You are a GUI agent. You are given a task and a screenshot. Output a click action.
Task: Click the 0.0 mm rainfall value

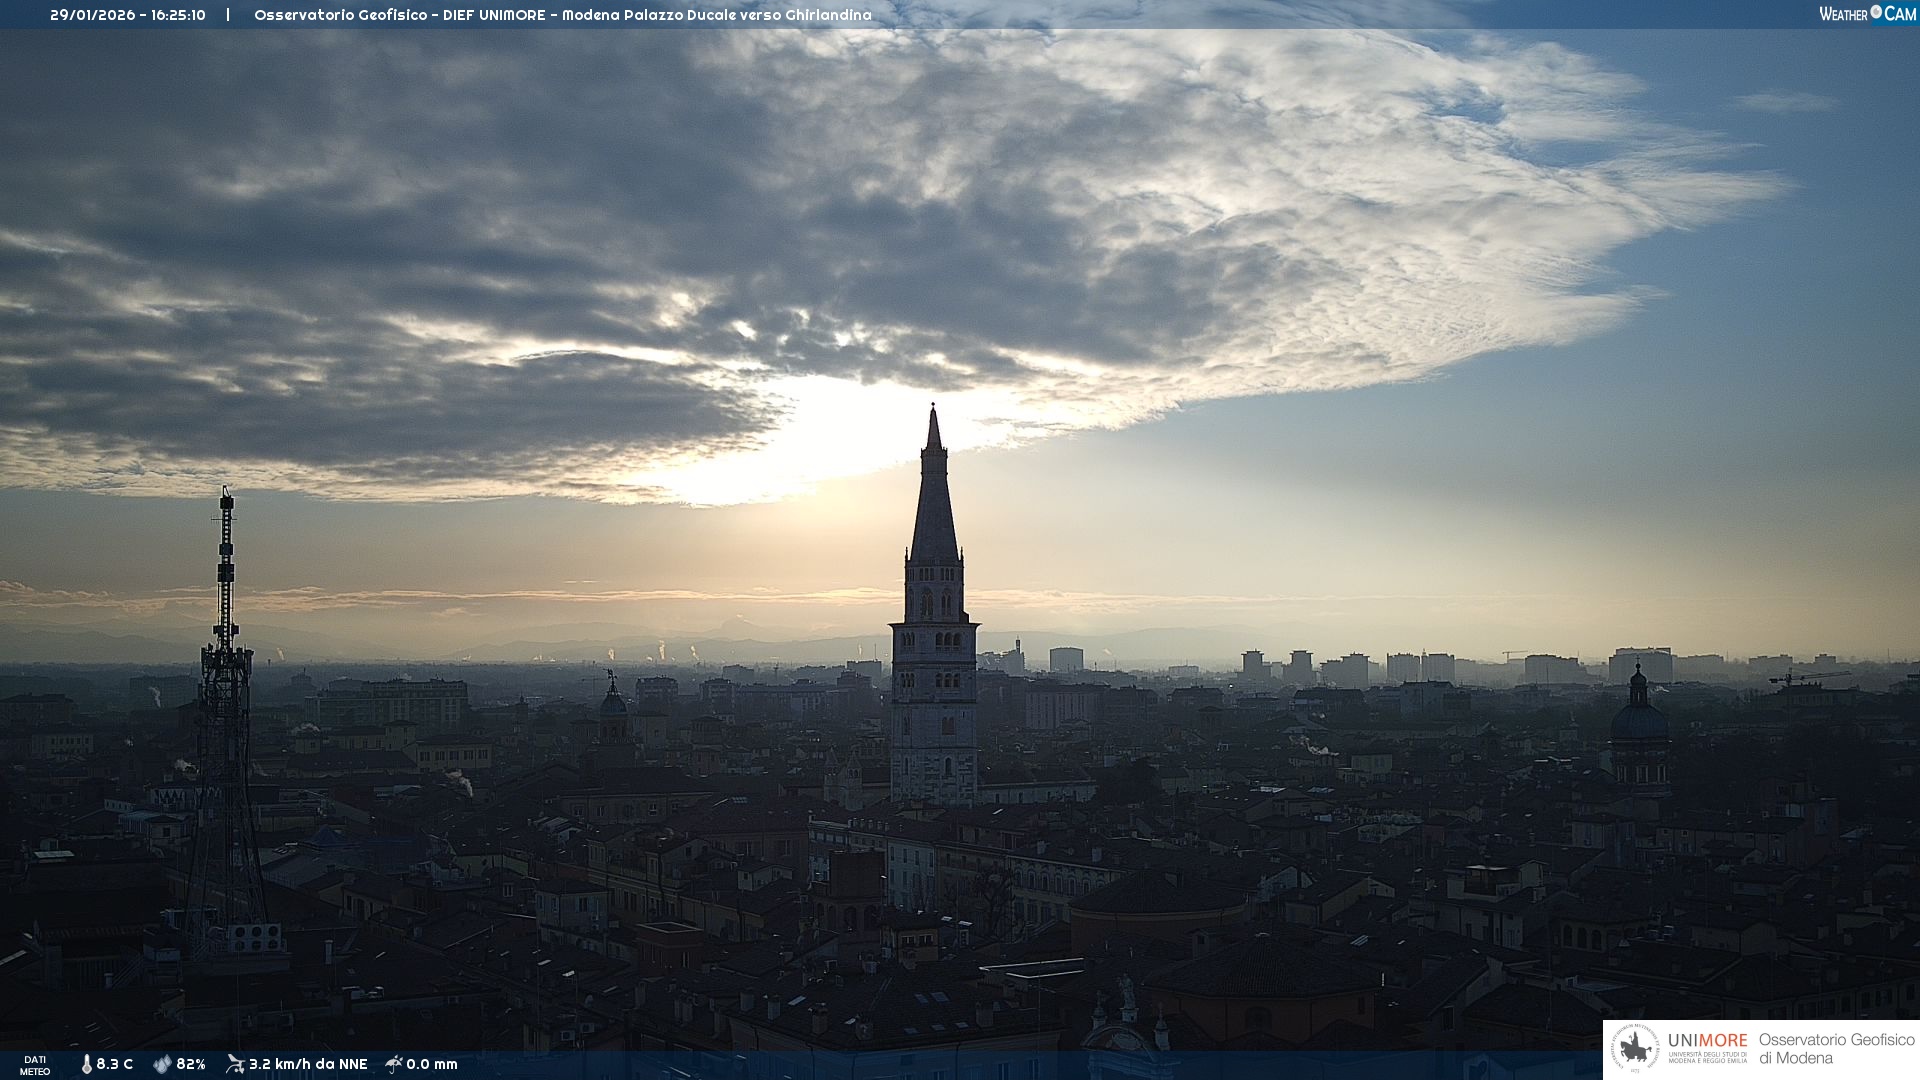tap(432, 1064)
